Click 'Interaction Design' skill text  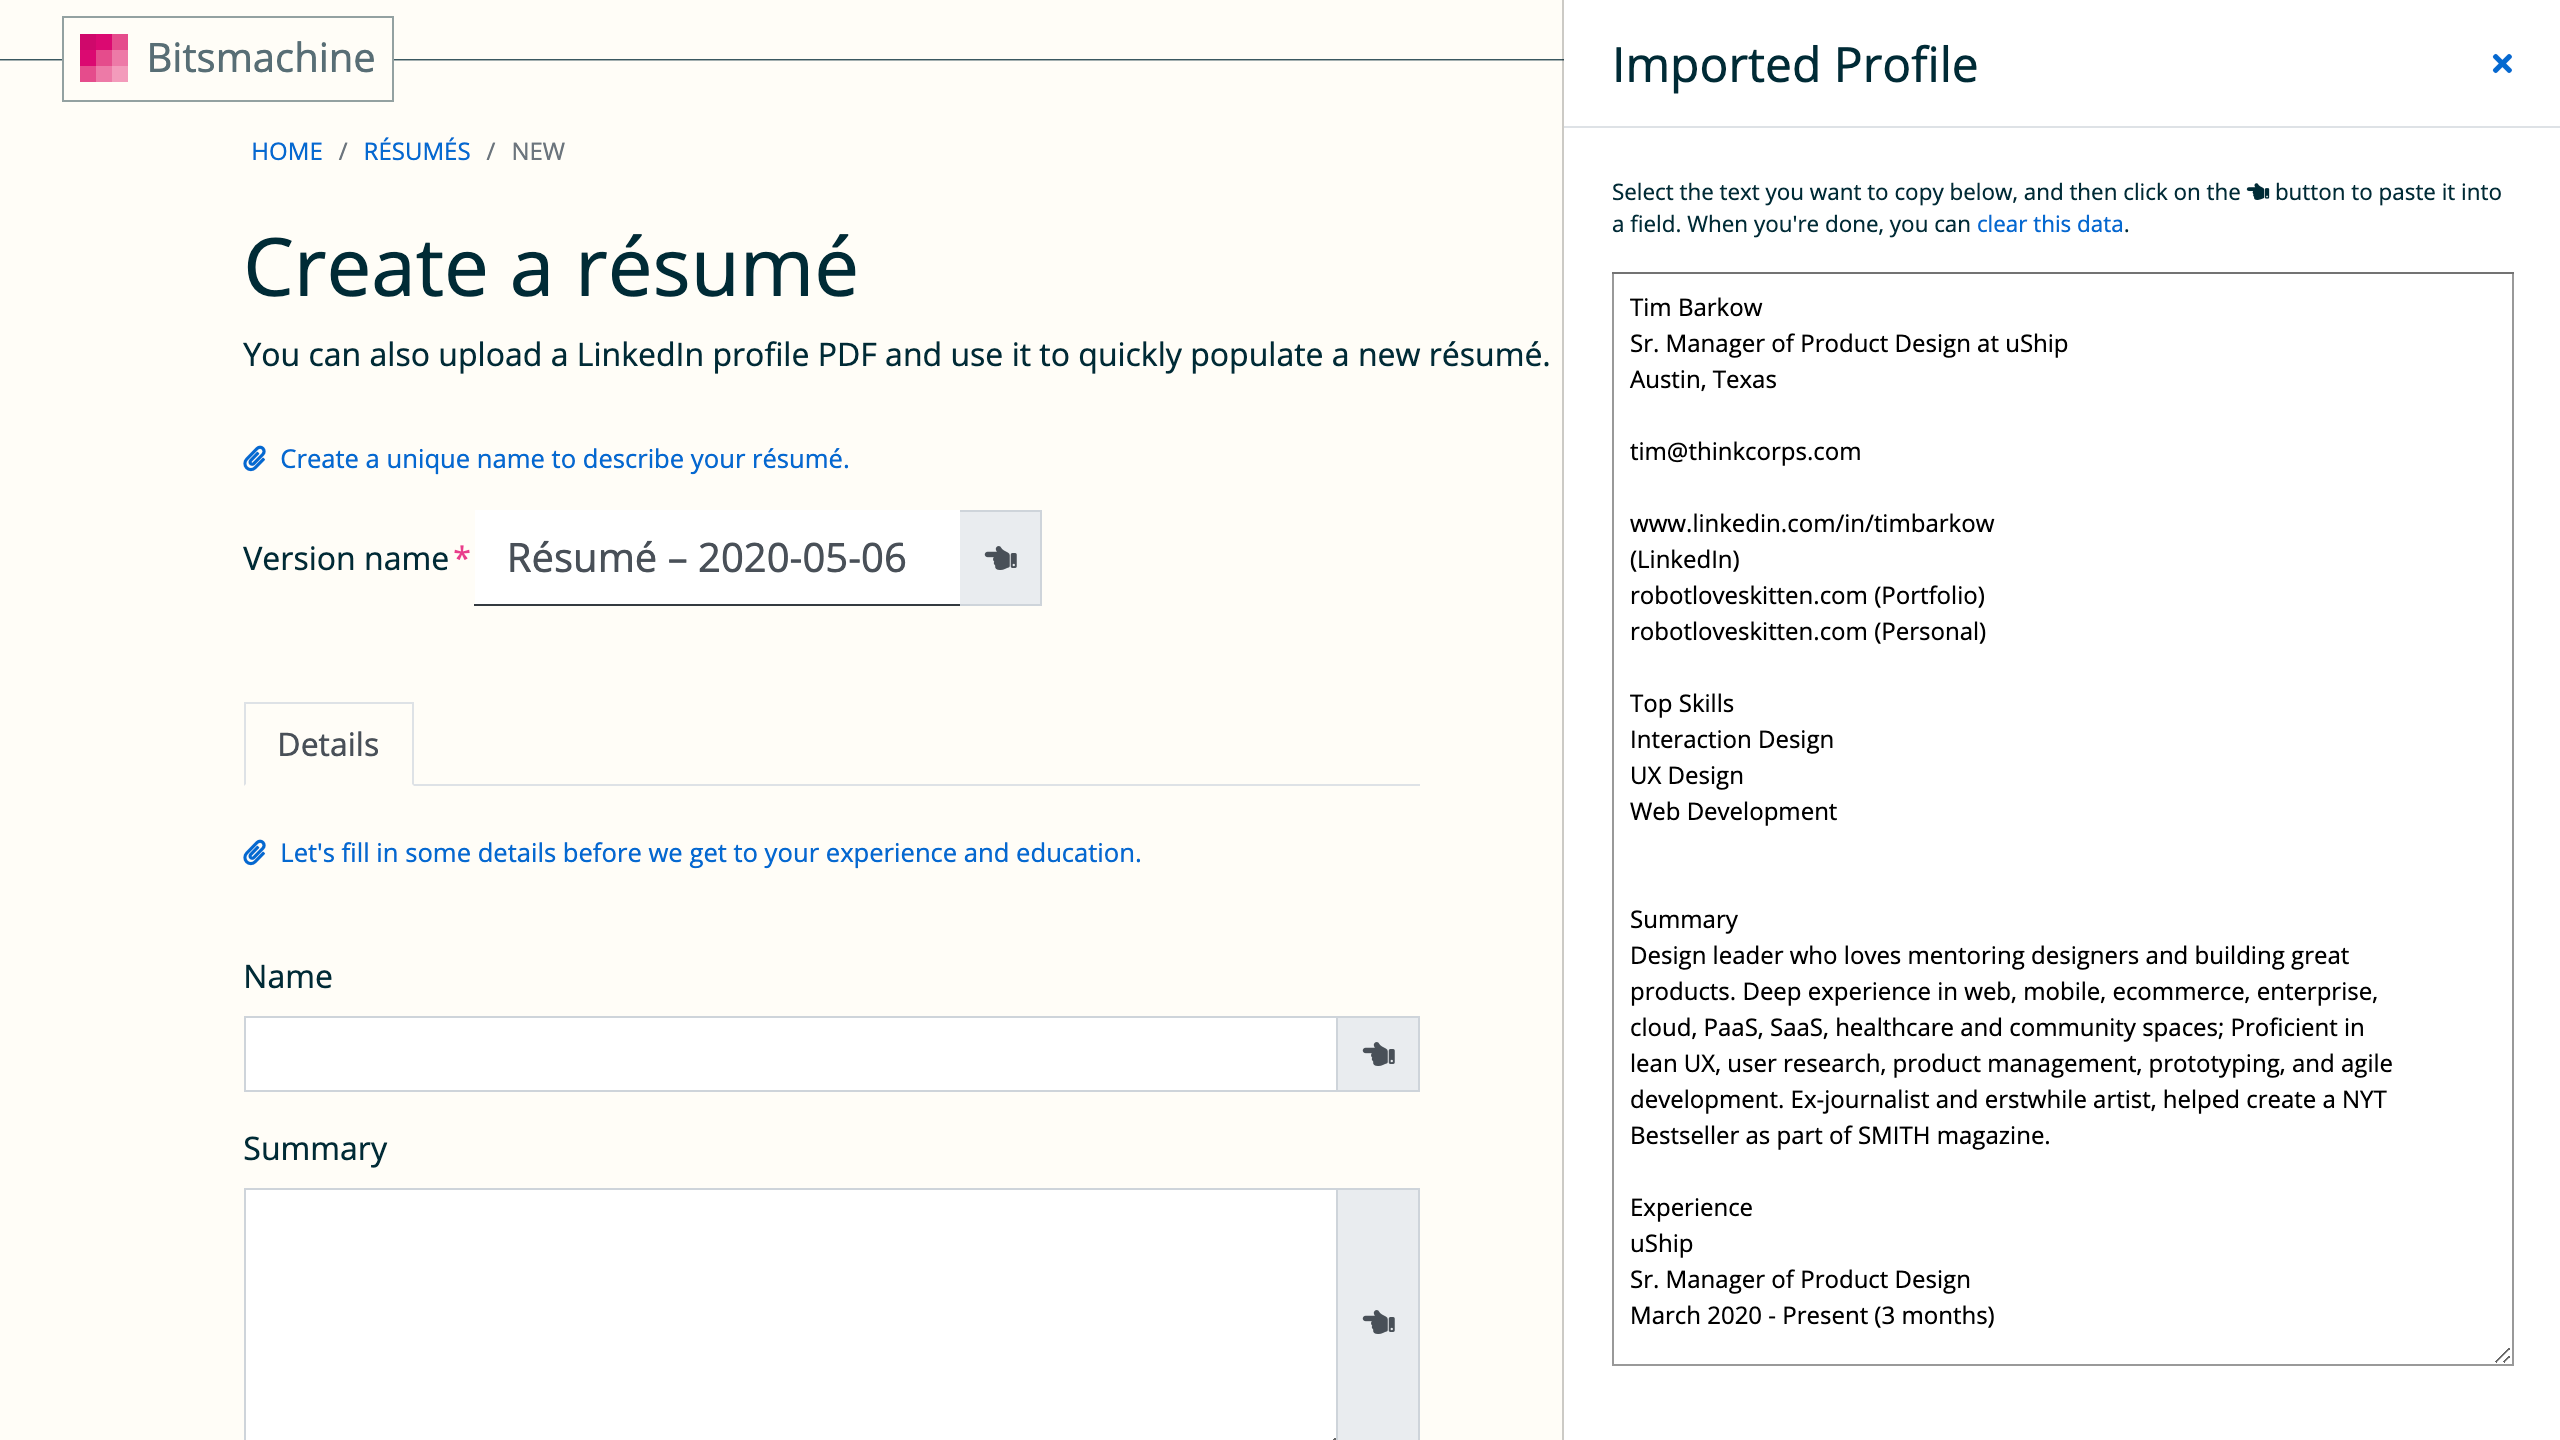point(1732,739)
